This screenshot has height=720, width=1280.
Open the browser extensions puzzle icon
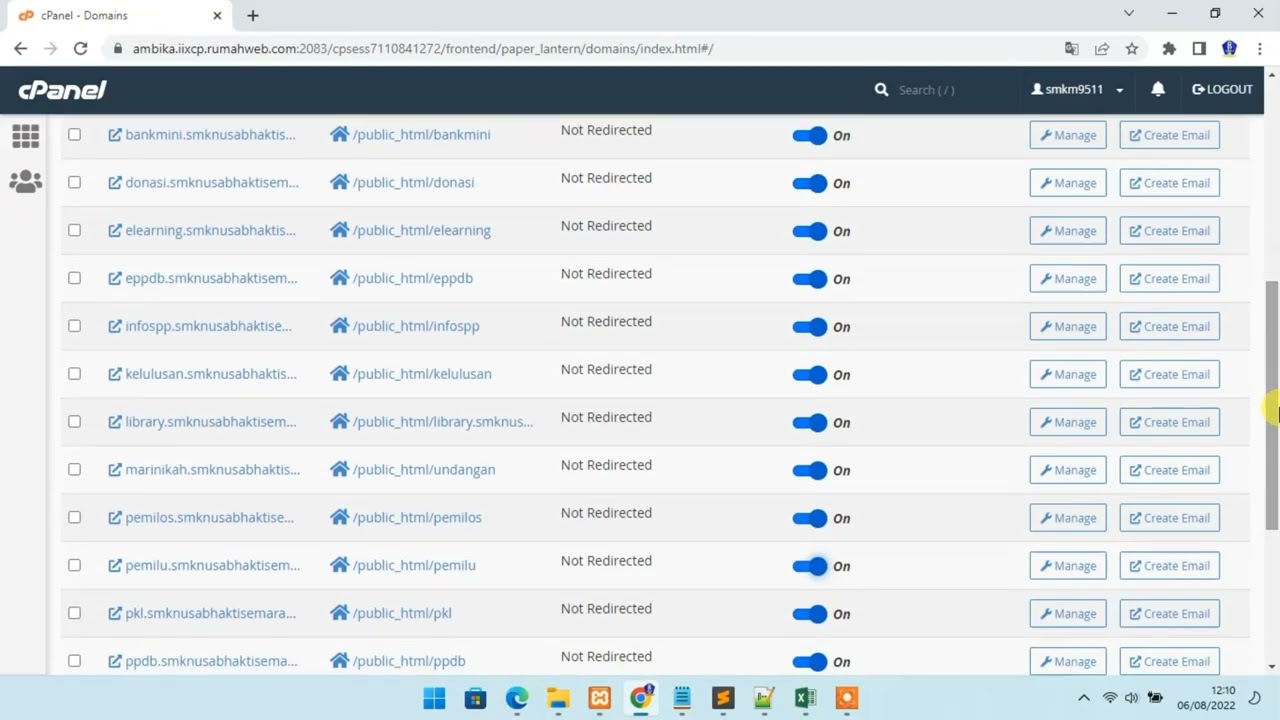pos(1169,48)
